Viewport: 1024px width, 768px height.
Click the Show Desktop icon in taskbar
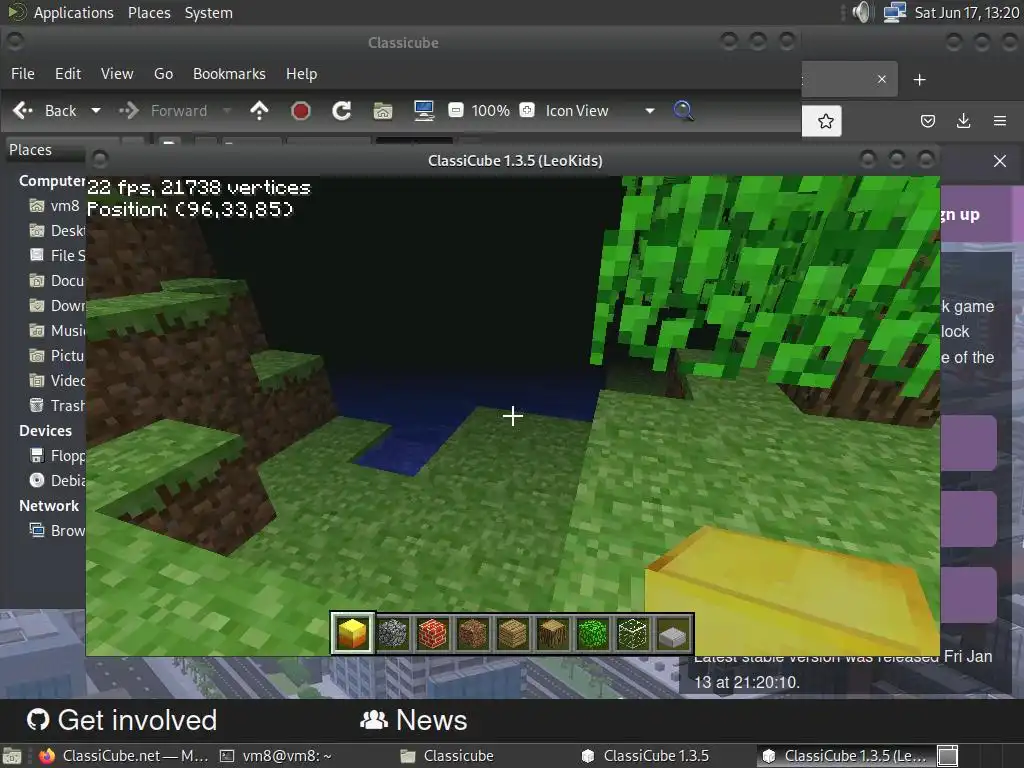[12, 756]
